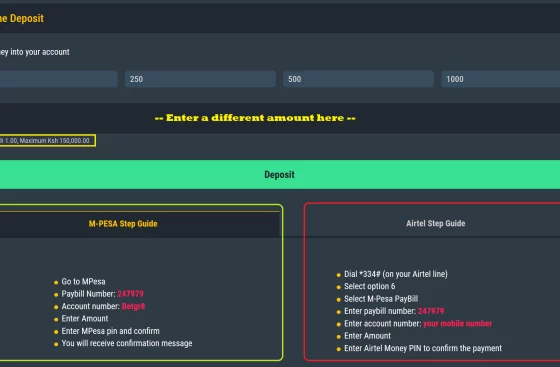
Task: Click the 'Select option 6' step
Action: click(370, 286)
